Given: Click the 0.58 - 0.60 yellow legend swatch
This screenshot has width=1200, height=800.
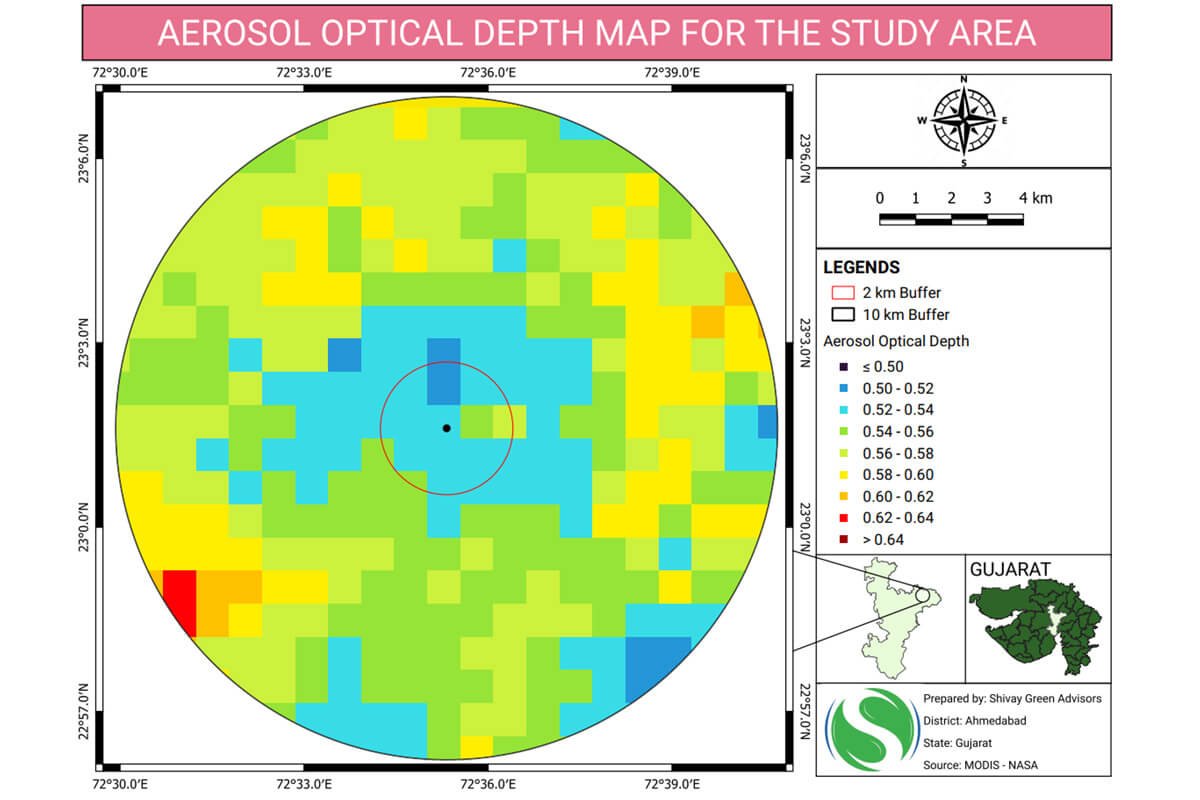Looking at the screenshot, I should coord(844,475).
